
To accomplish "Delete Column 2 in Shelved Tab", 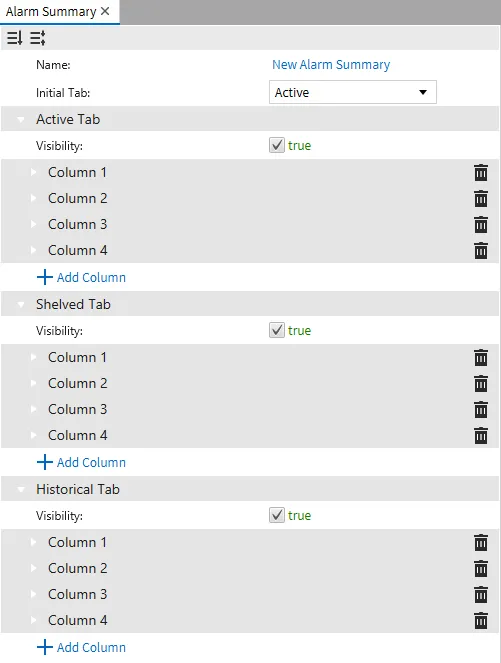I will (x=481, y=384).
